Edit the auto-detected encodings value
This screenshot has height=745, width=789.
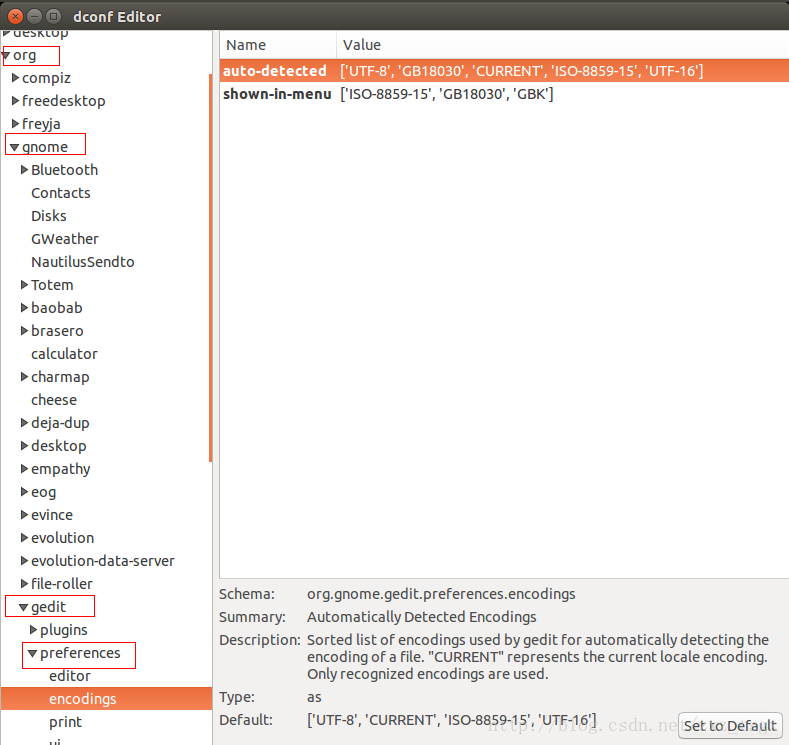point(521,71)
